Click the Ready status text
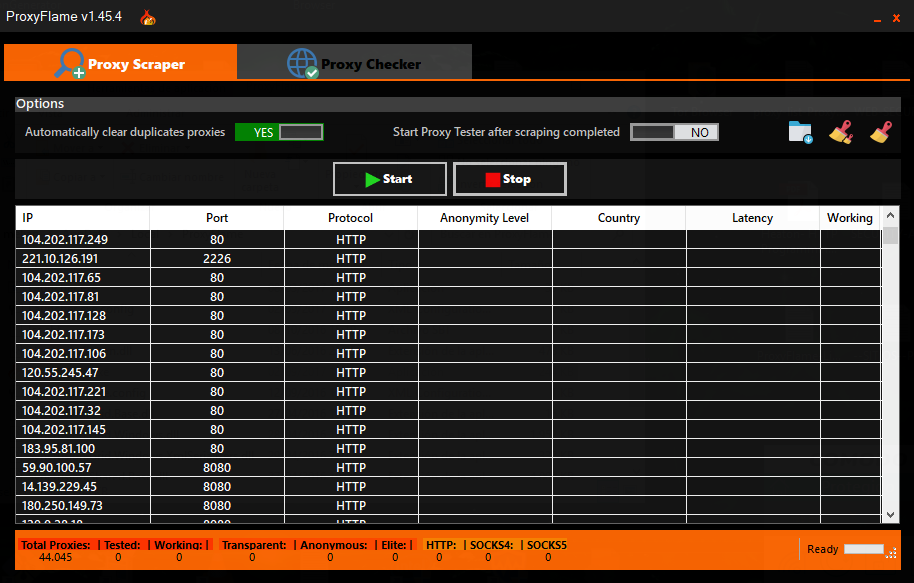This screenshot has width=914, height=583. click(x=822, y=549)
